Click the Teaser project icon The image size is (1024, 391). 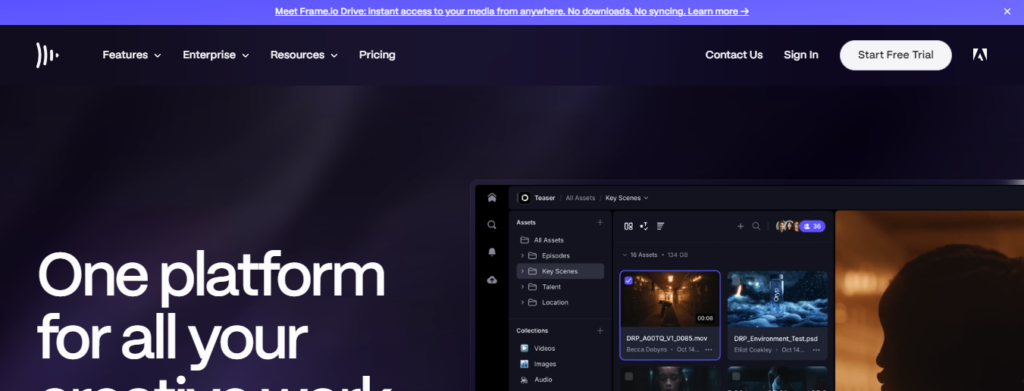coord(524,198)
